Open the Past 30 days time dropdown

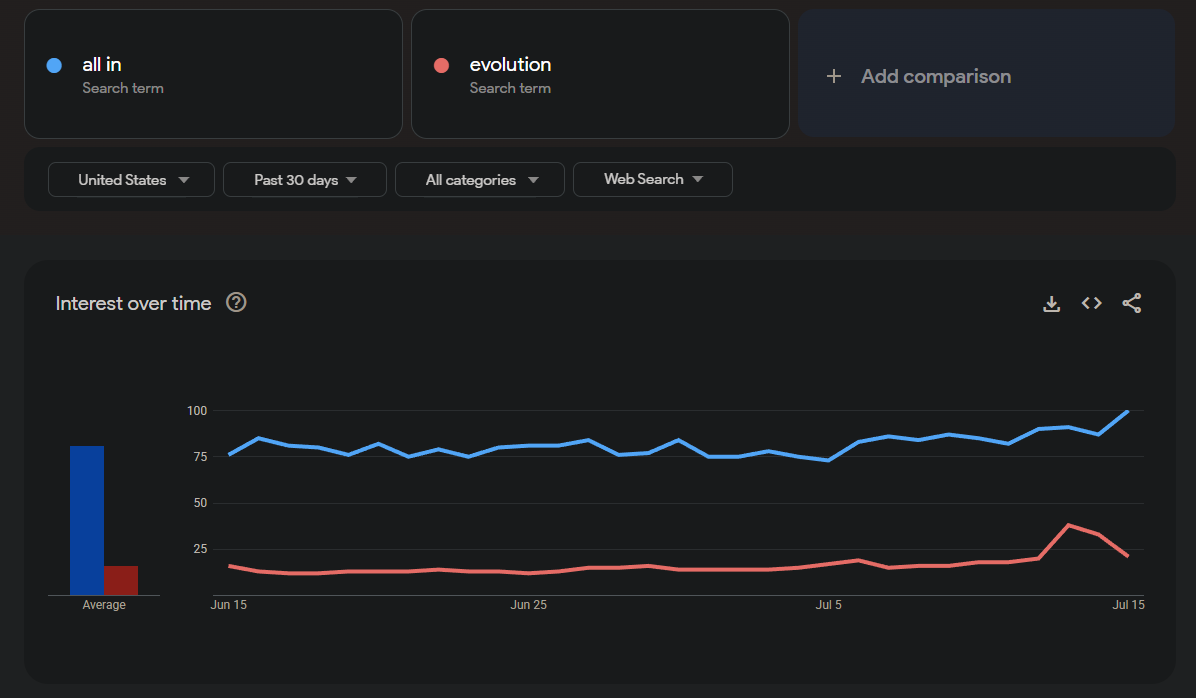[304, 180]
